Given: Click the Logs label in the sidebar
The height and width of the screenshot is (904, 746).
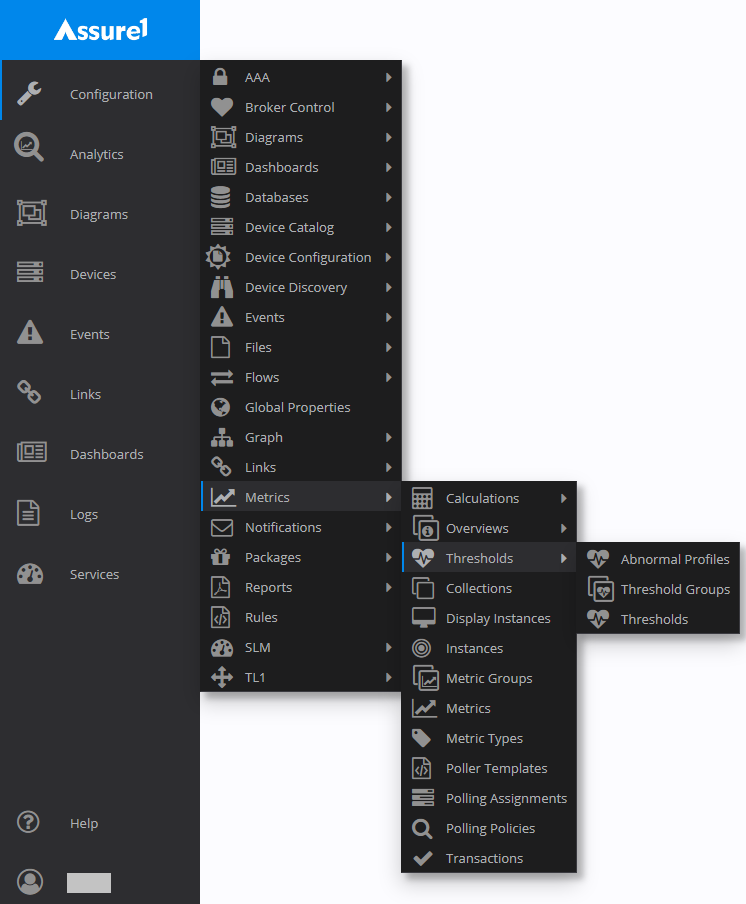Looking at the screenshot, I should point(84,514).
